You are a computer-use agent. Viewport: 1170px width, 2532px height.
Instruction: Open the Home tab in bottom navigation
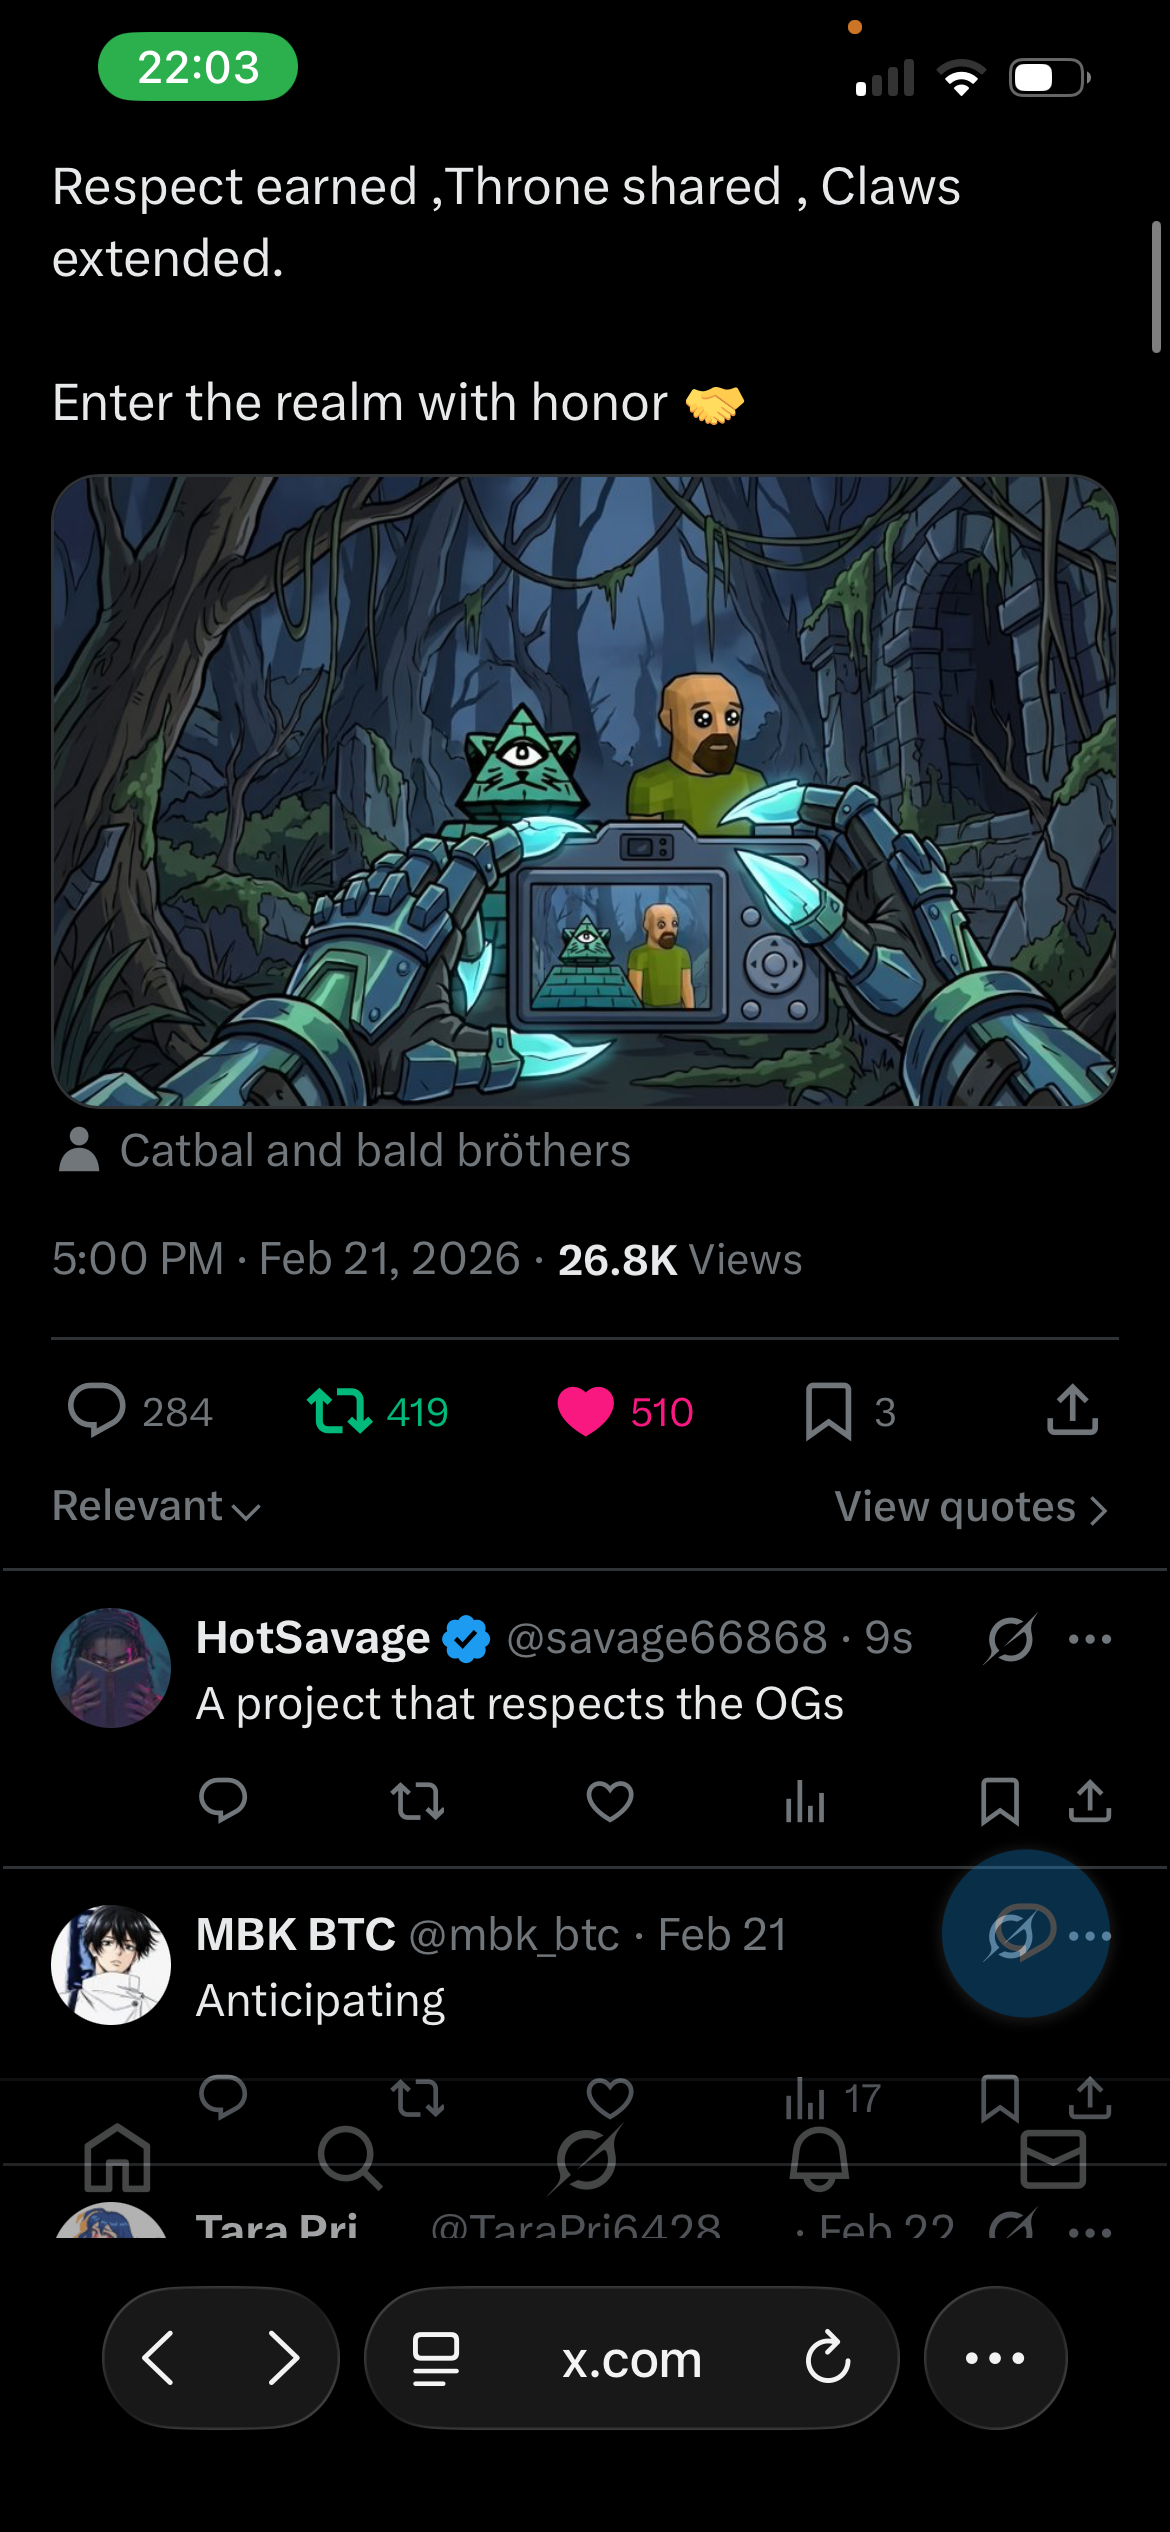click(117, 2158)
